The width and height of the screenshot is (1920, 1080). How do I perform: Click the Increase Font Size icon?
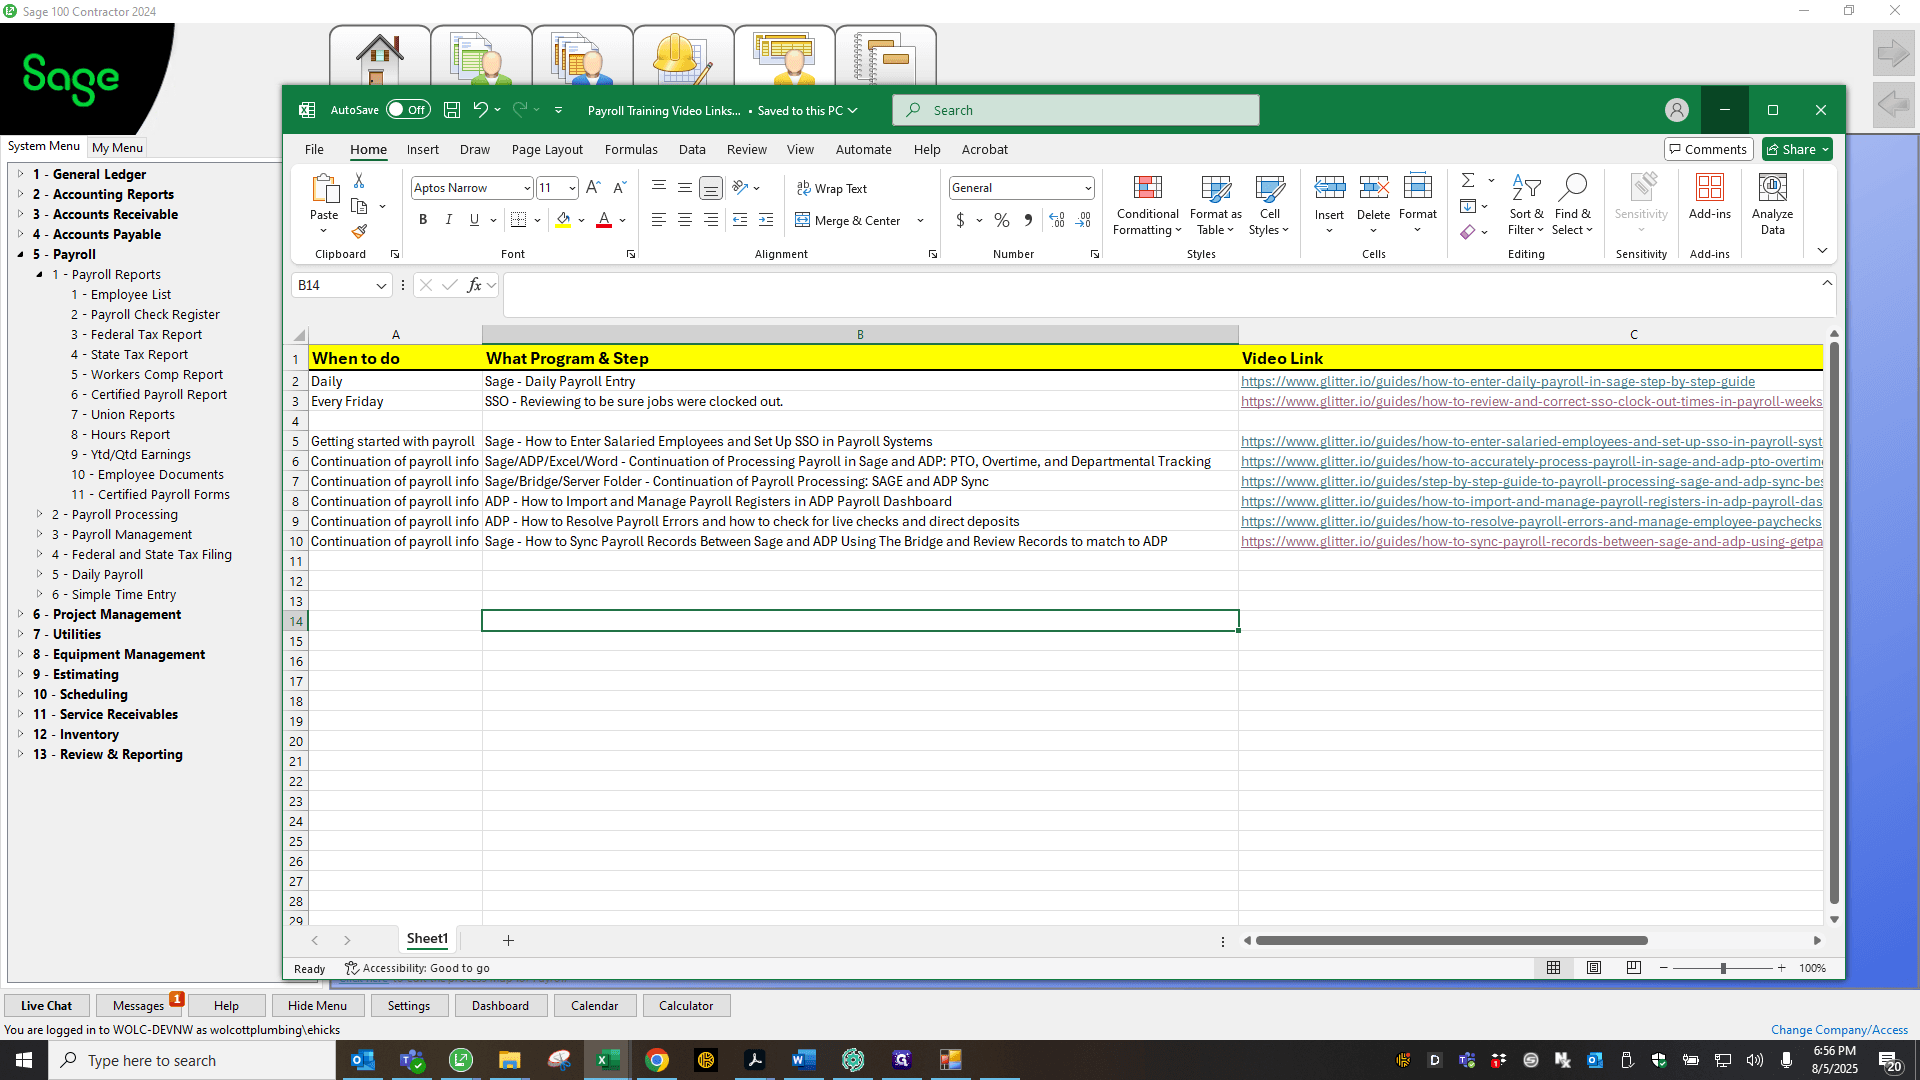[593, 188]
